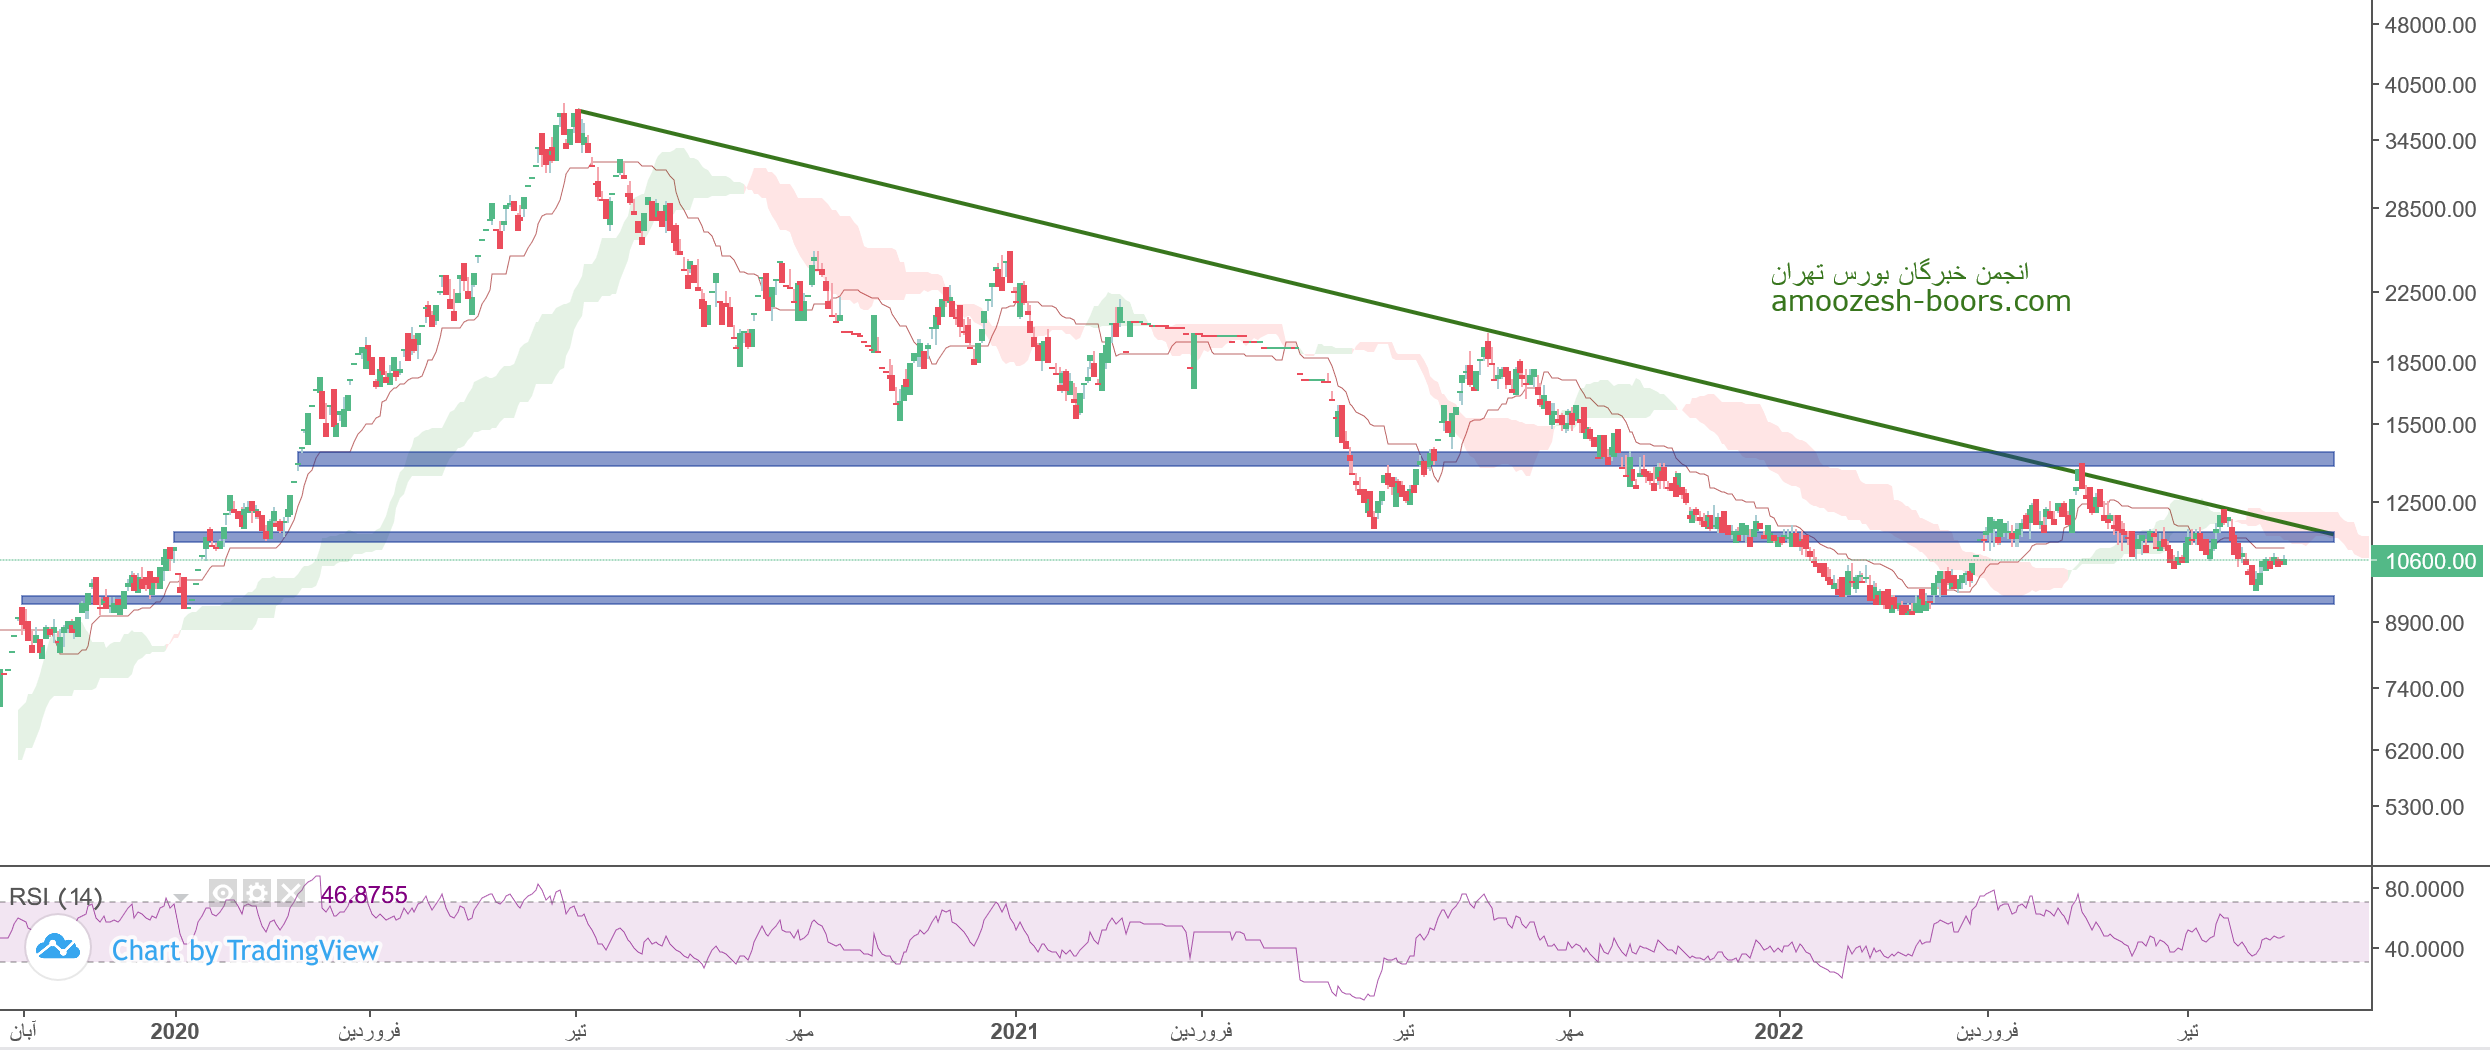This screenshot has width=2490, height=1050.
Task: Click the green 10600.00 current price tag
Action: [2429, 561]
